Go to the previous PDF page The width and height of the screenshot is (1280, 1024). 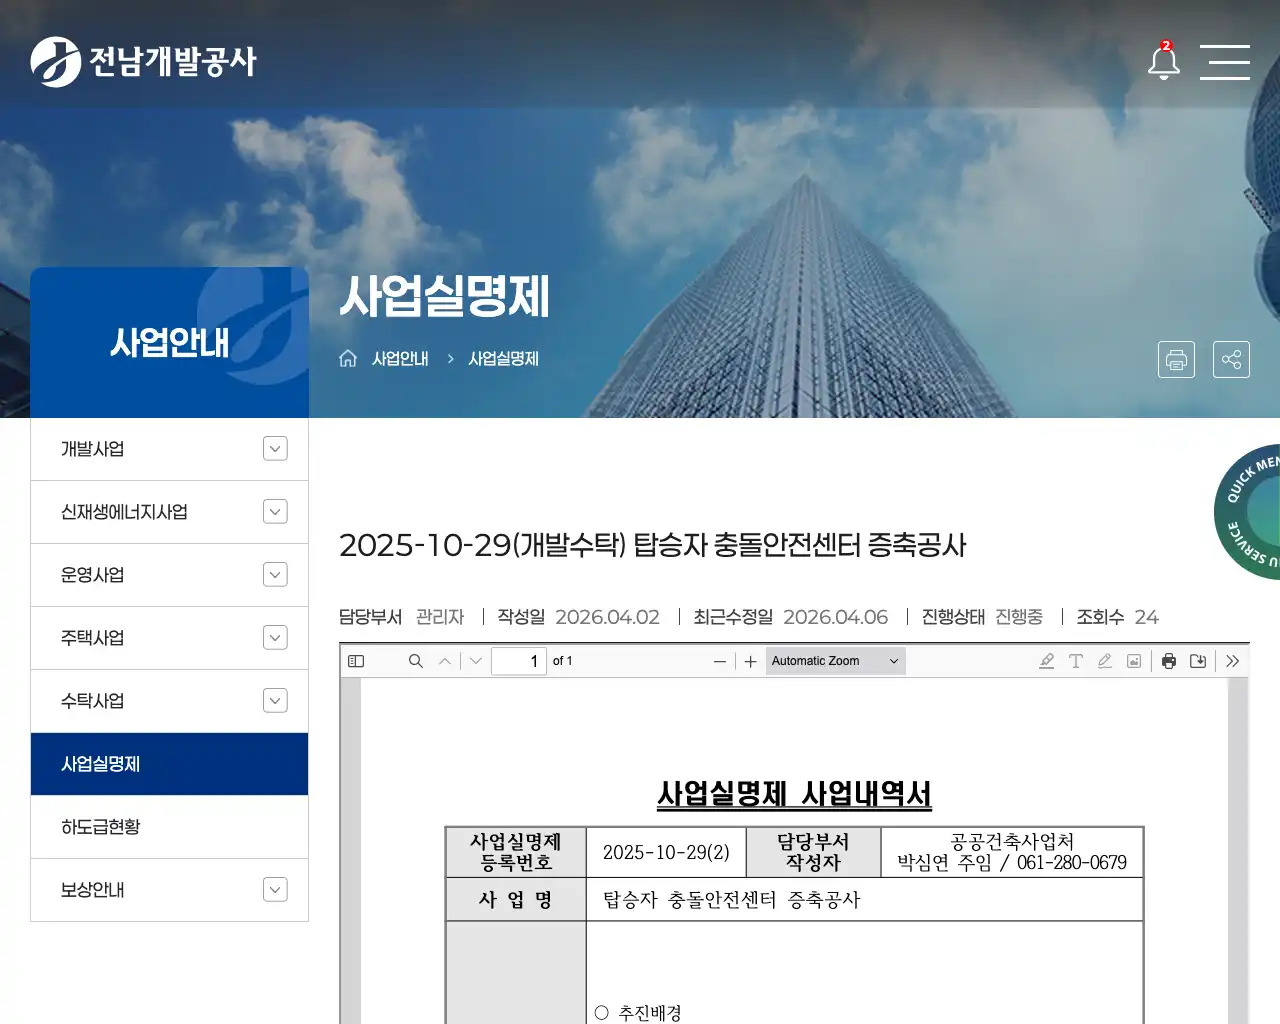pyautogui.click(x=445, y=661)
